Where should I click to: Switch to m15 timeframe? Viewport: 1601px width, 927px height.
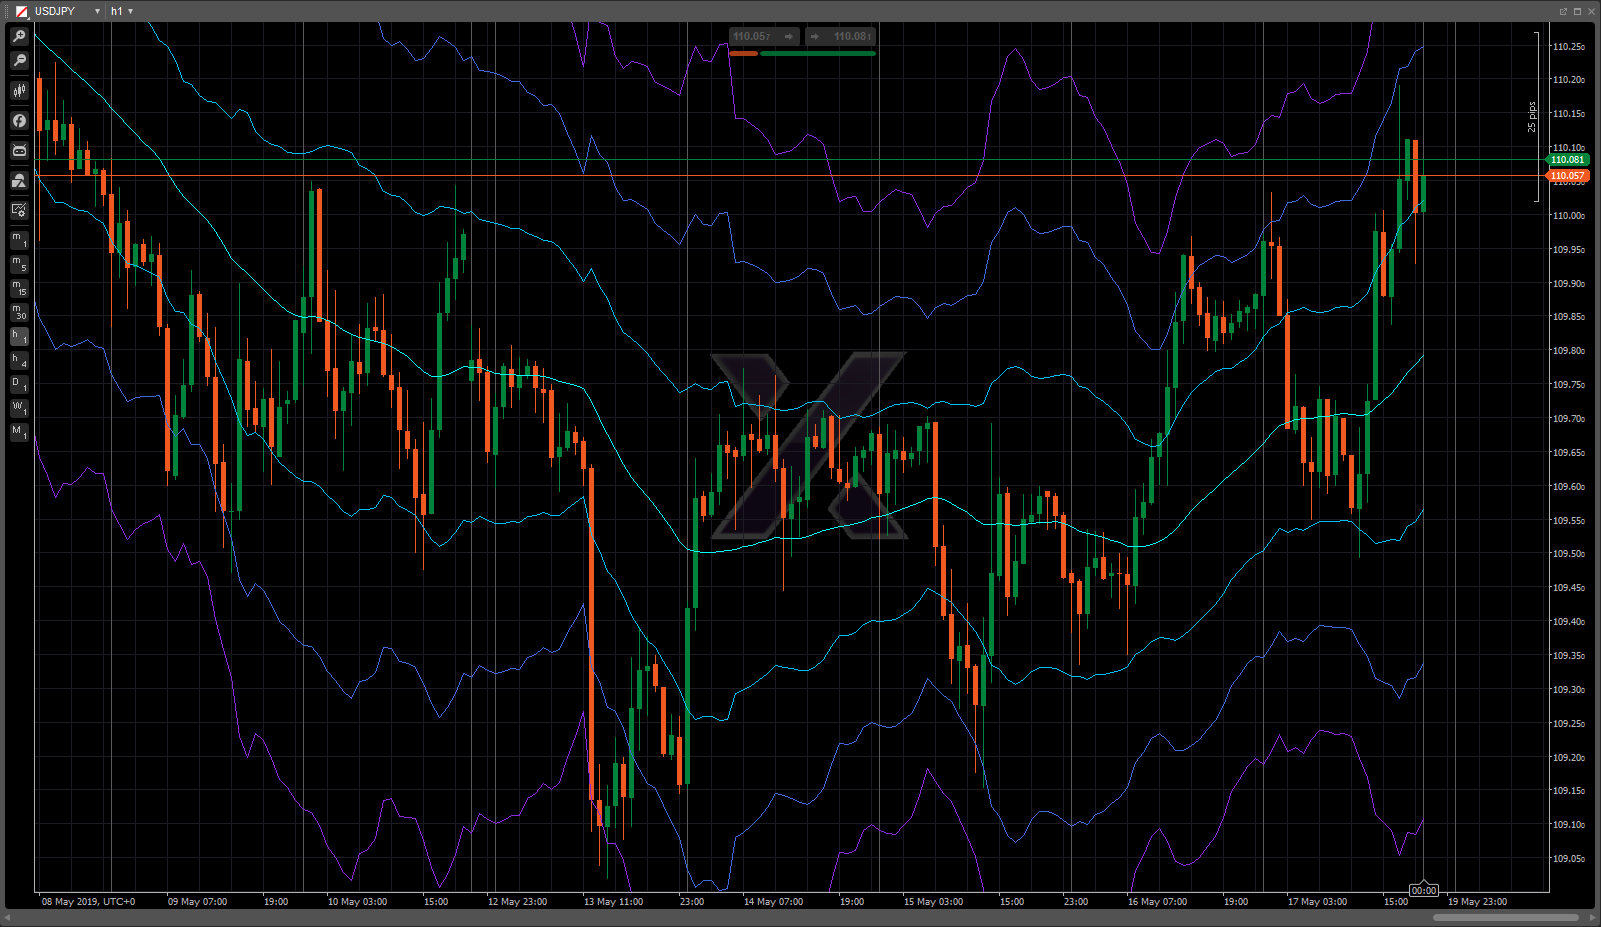(19, 288)
